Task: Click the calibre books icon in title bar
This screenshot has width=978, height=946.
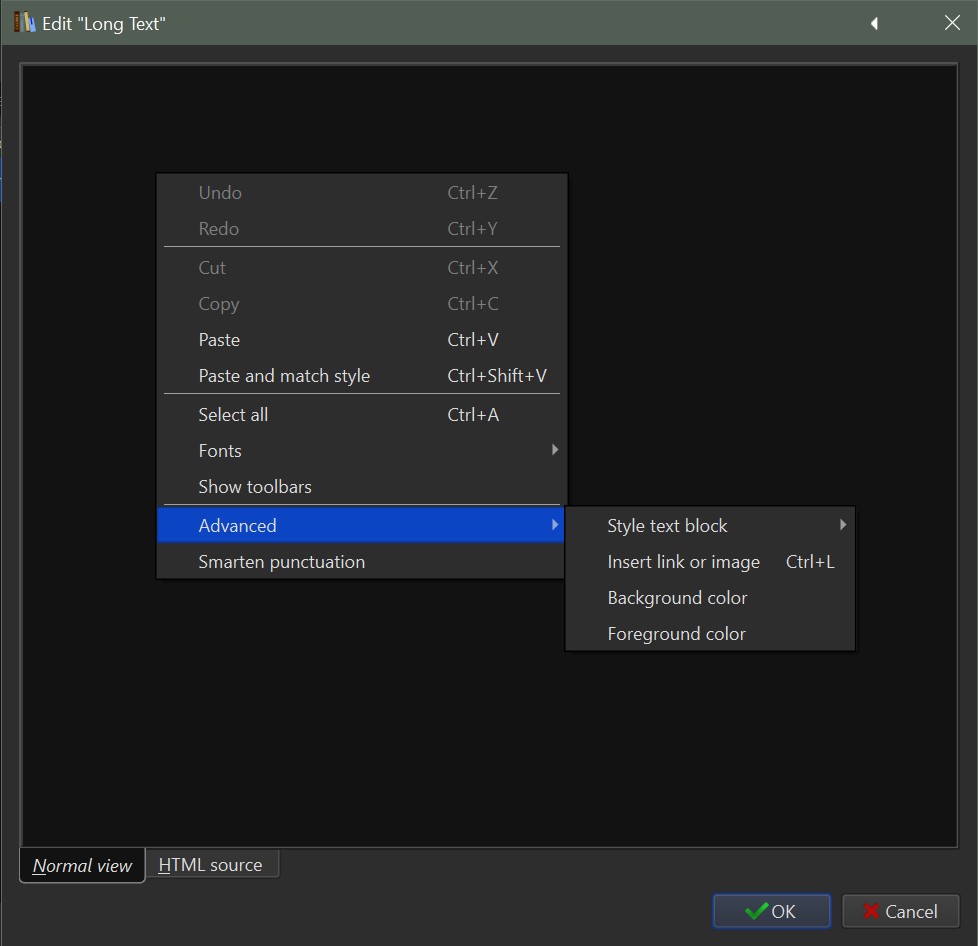Action: click(x=24, y=22)
